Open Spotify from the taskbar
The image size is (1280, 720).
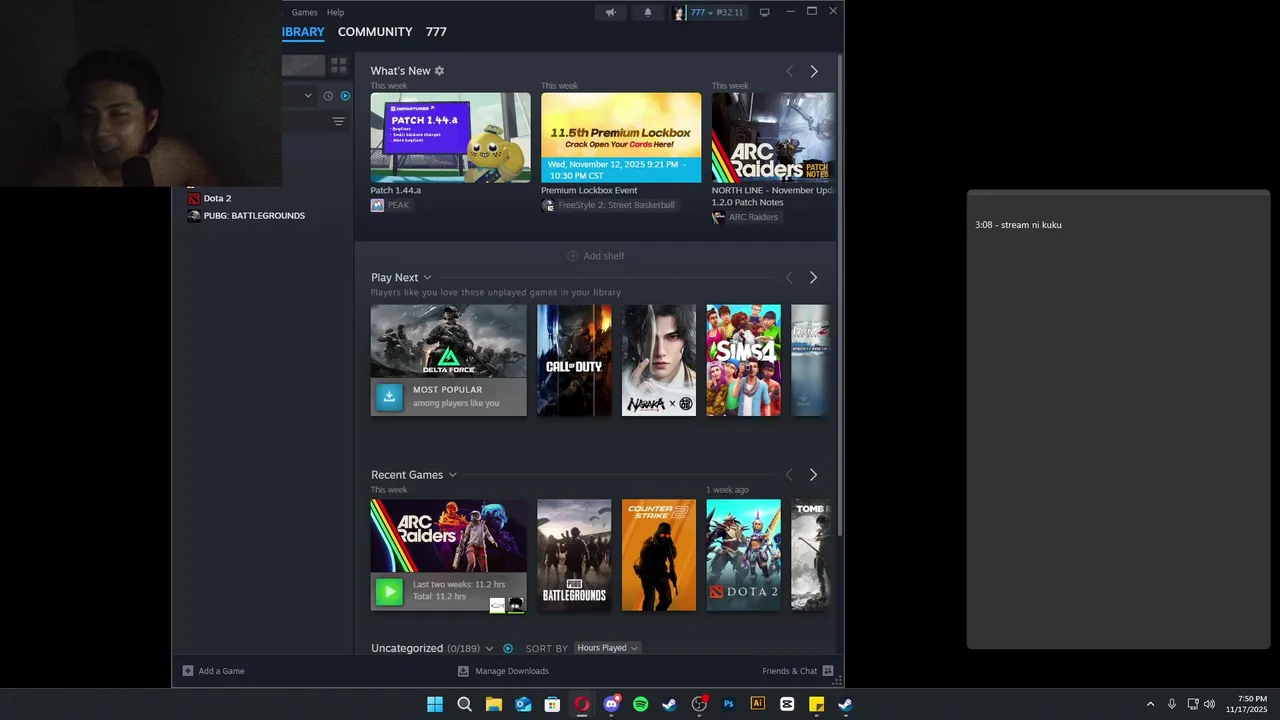640,704
